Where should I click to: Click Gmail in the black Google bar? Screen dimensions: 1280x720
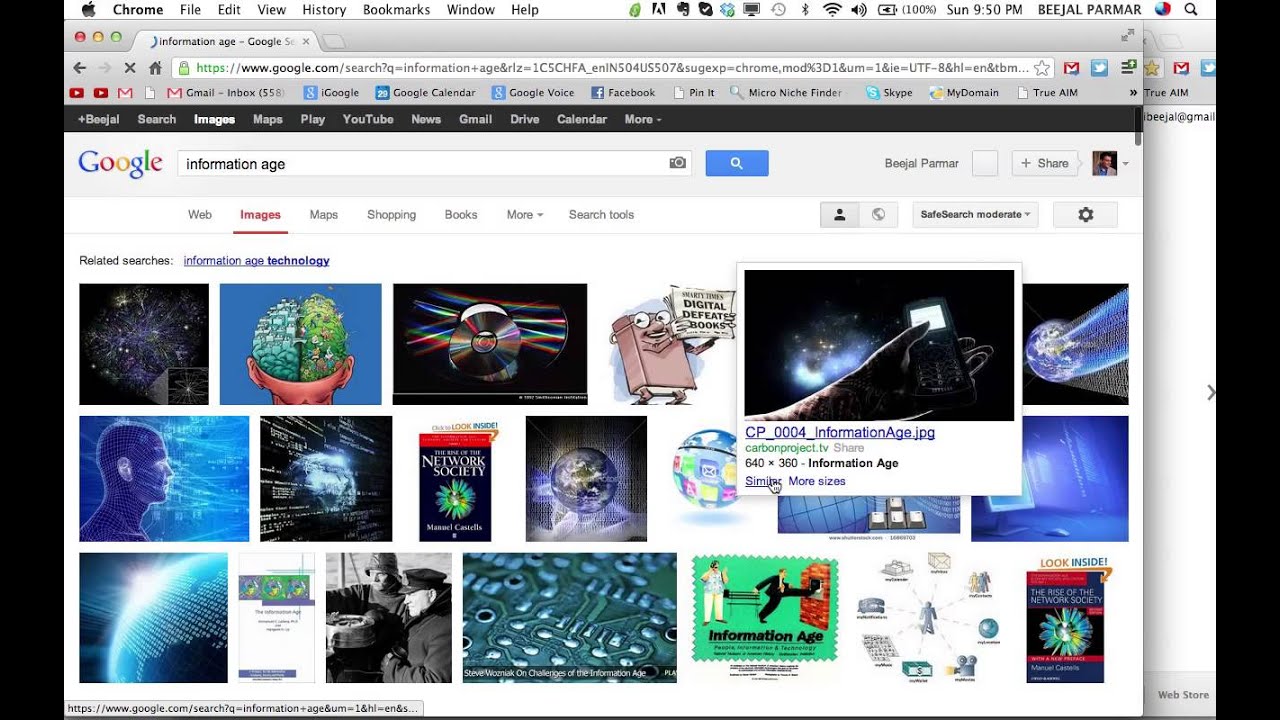click(475, 119)
